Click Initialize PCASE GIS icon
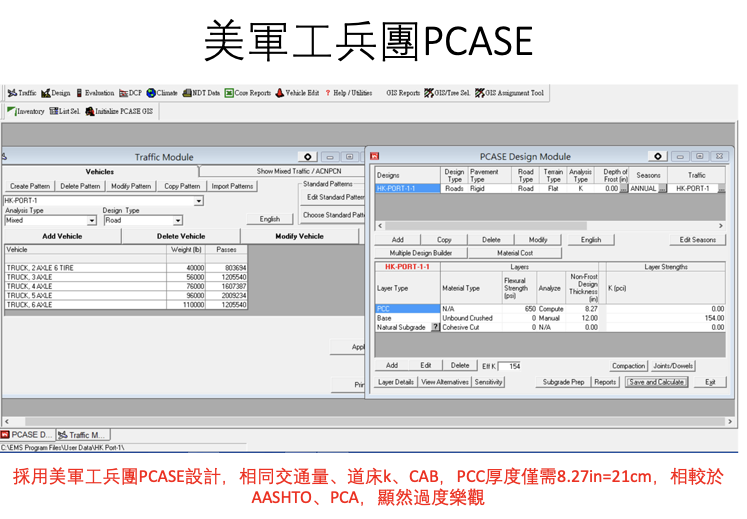The height and width of the screenshot is (519, 747). point(119,111)
